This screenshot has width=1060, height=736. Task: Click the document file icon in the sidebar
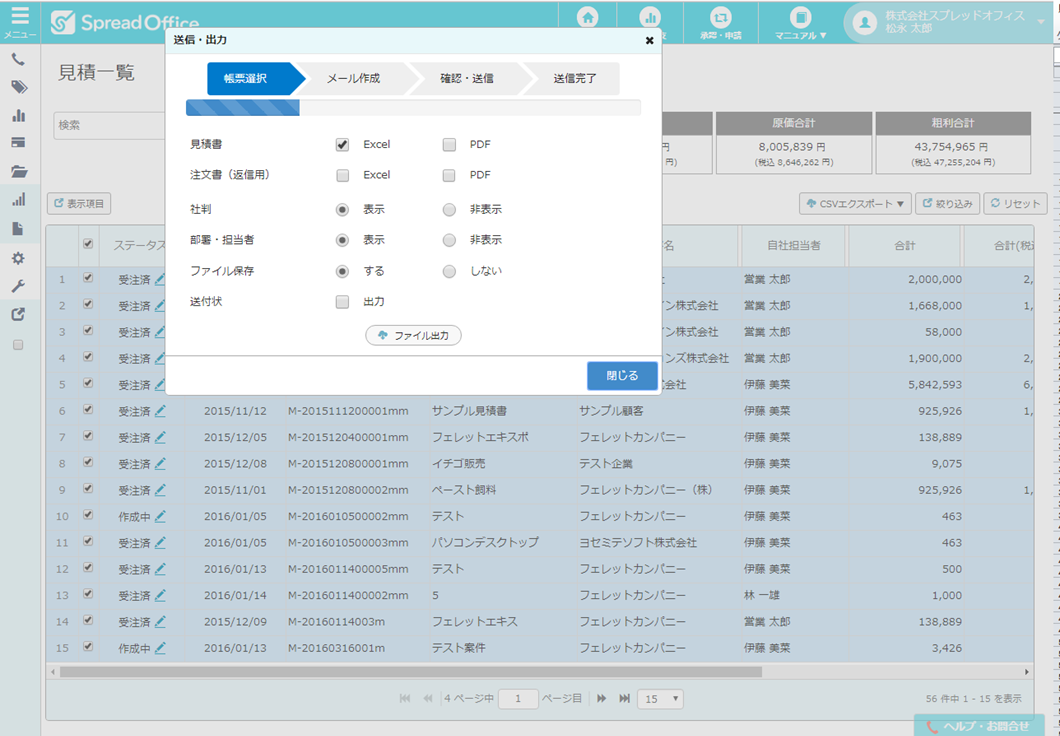tap(18, 229)
